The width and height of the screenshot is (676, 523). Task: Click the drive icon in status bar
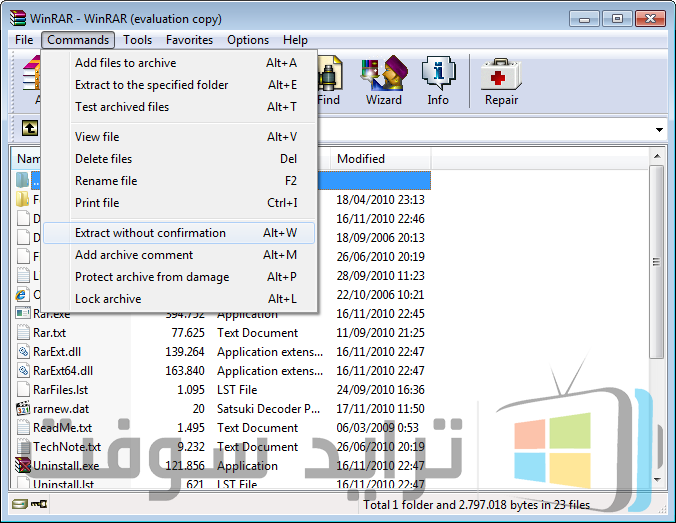[x=19, y=504]
